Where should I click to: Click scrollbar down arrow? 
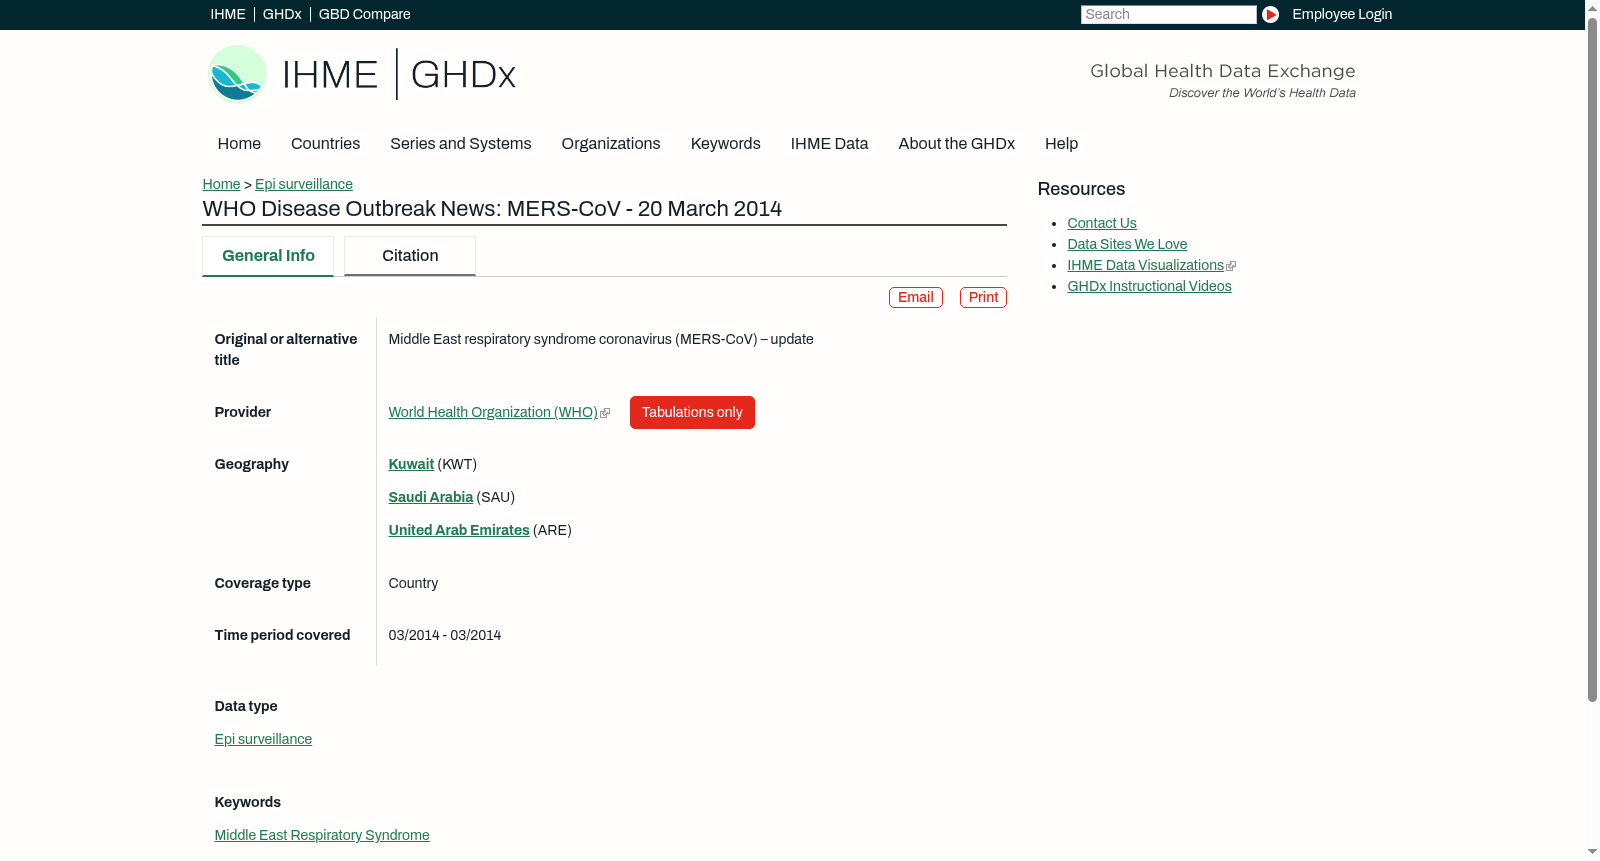(1592, 852)
